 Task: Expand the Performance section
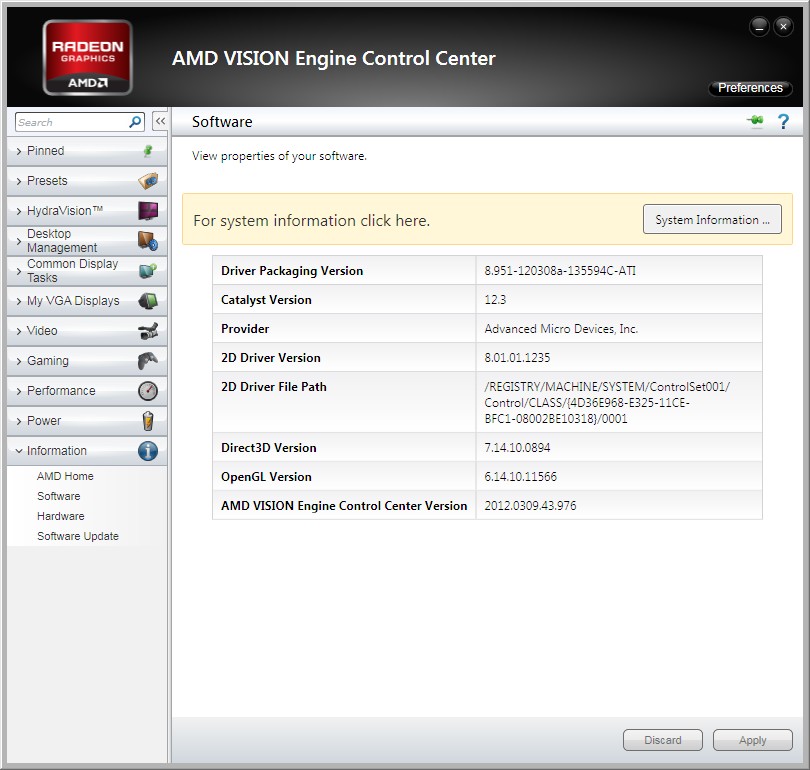point(87,390)
